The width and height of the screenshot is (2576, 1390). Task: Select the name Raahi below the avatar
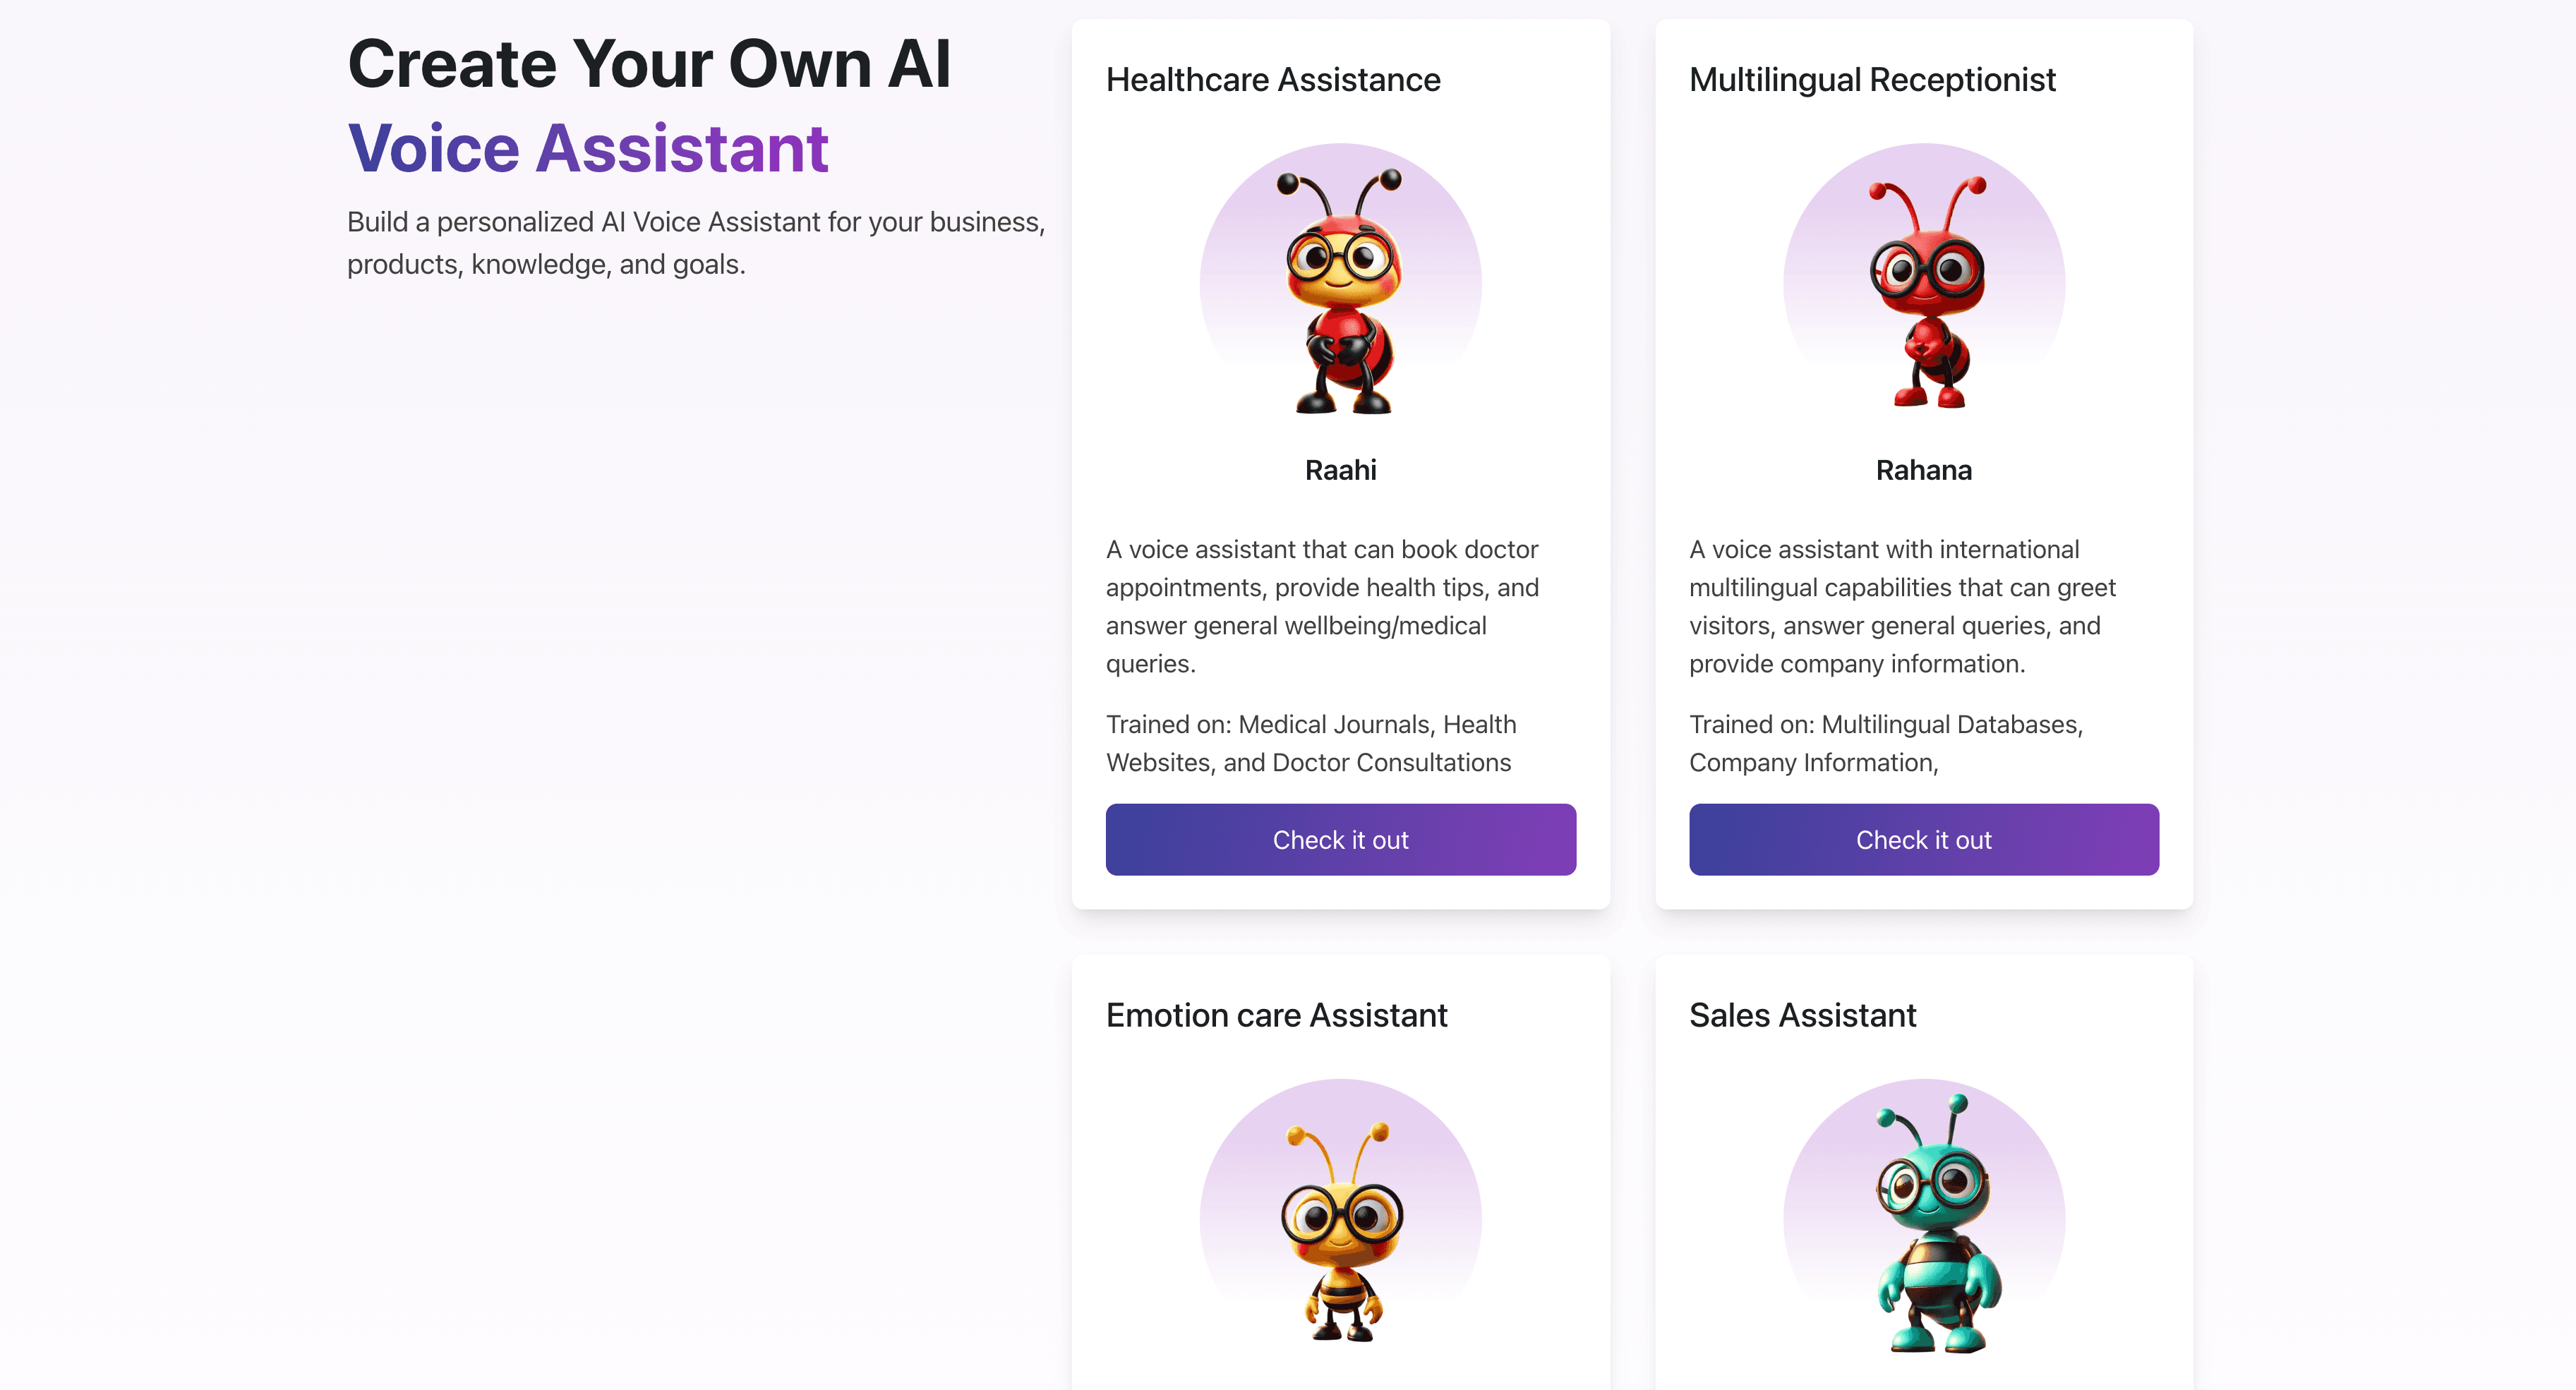(1340, 470)
